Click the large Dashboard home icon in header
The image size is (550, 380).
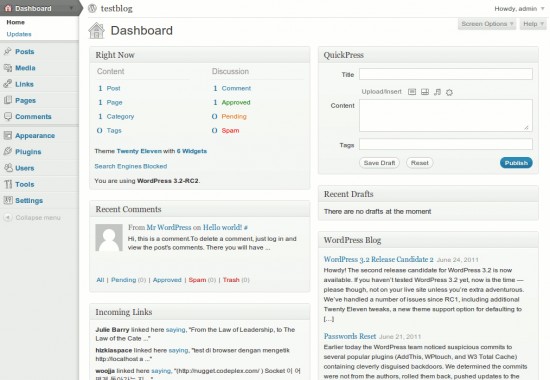tap(96, 31)
